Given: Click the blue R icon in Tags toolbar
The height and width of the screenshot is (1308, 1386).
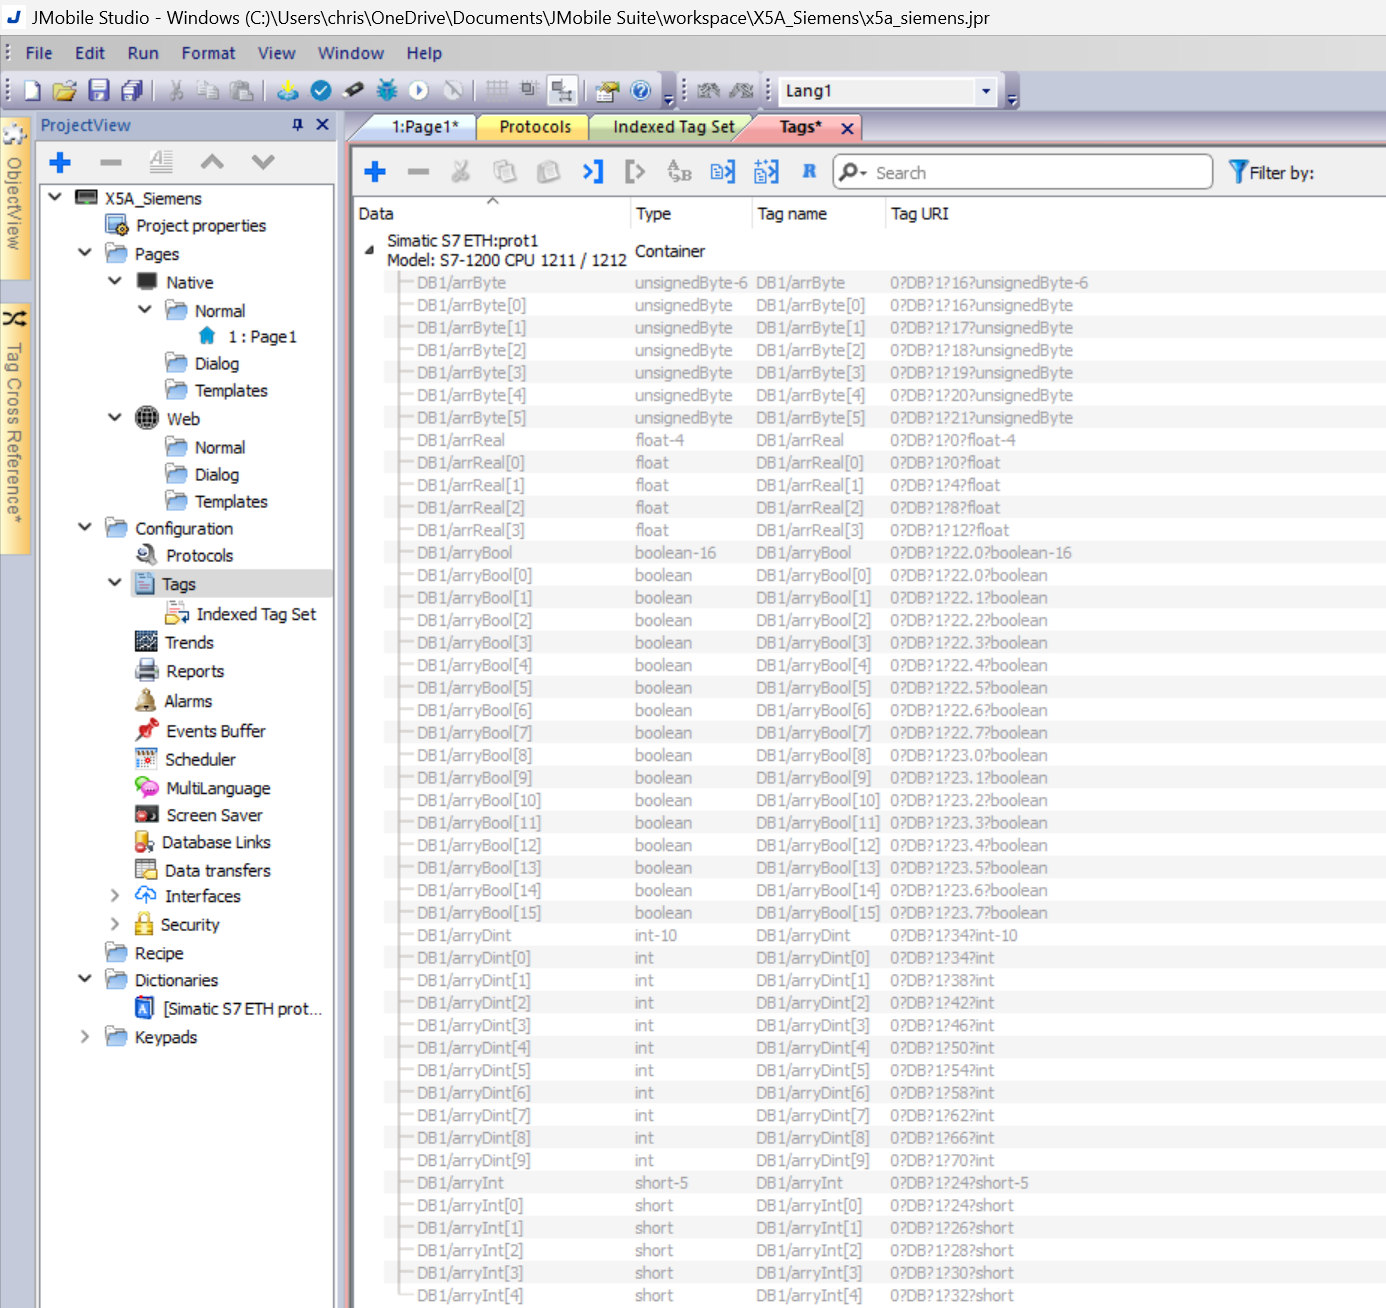Looking at the screenshot, I should [x=809, y=172].
